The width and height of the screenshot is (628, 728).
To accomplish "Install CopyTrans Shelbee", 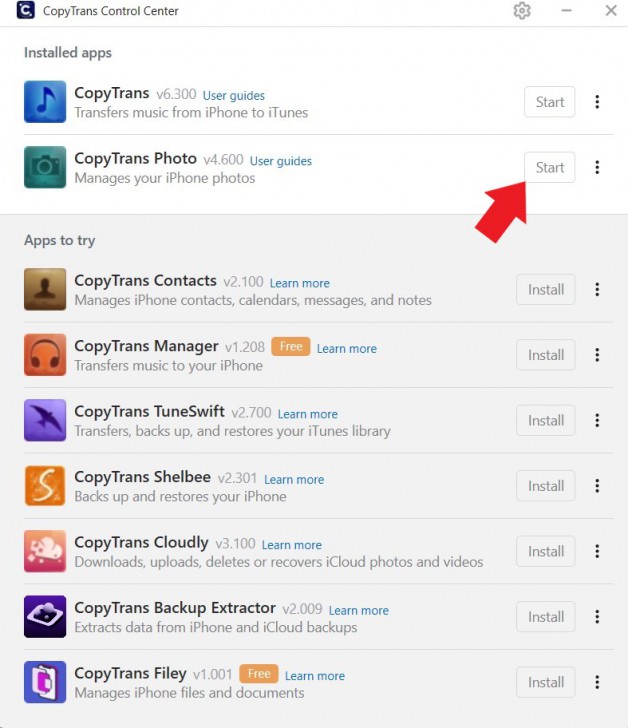I will tap(546, 486).
